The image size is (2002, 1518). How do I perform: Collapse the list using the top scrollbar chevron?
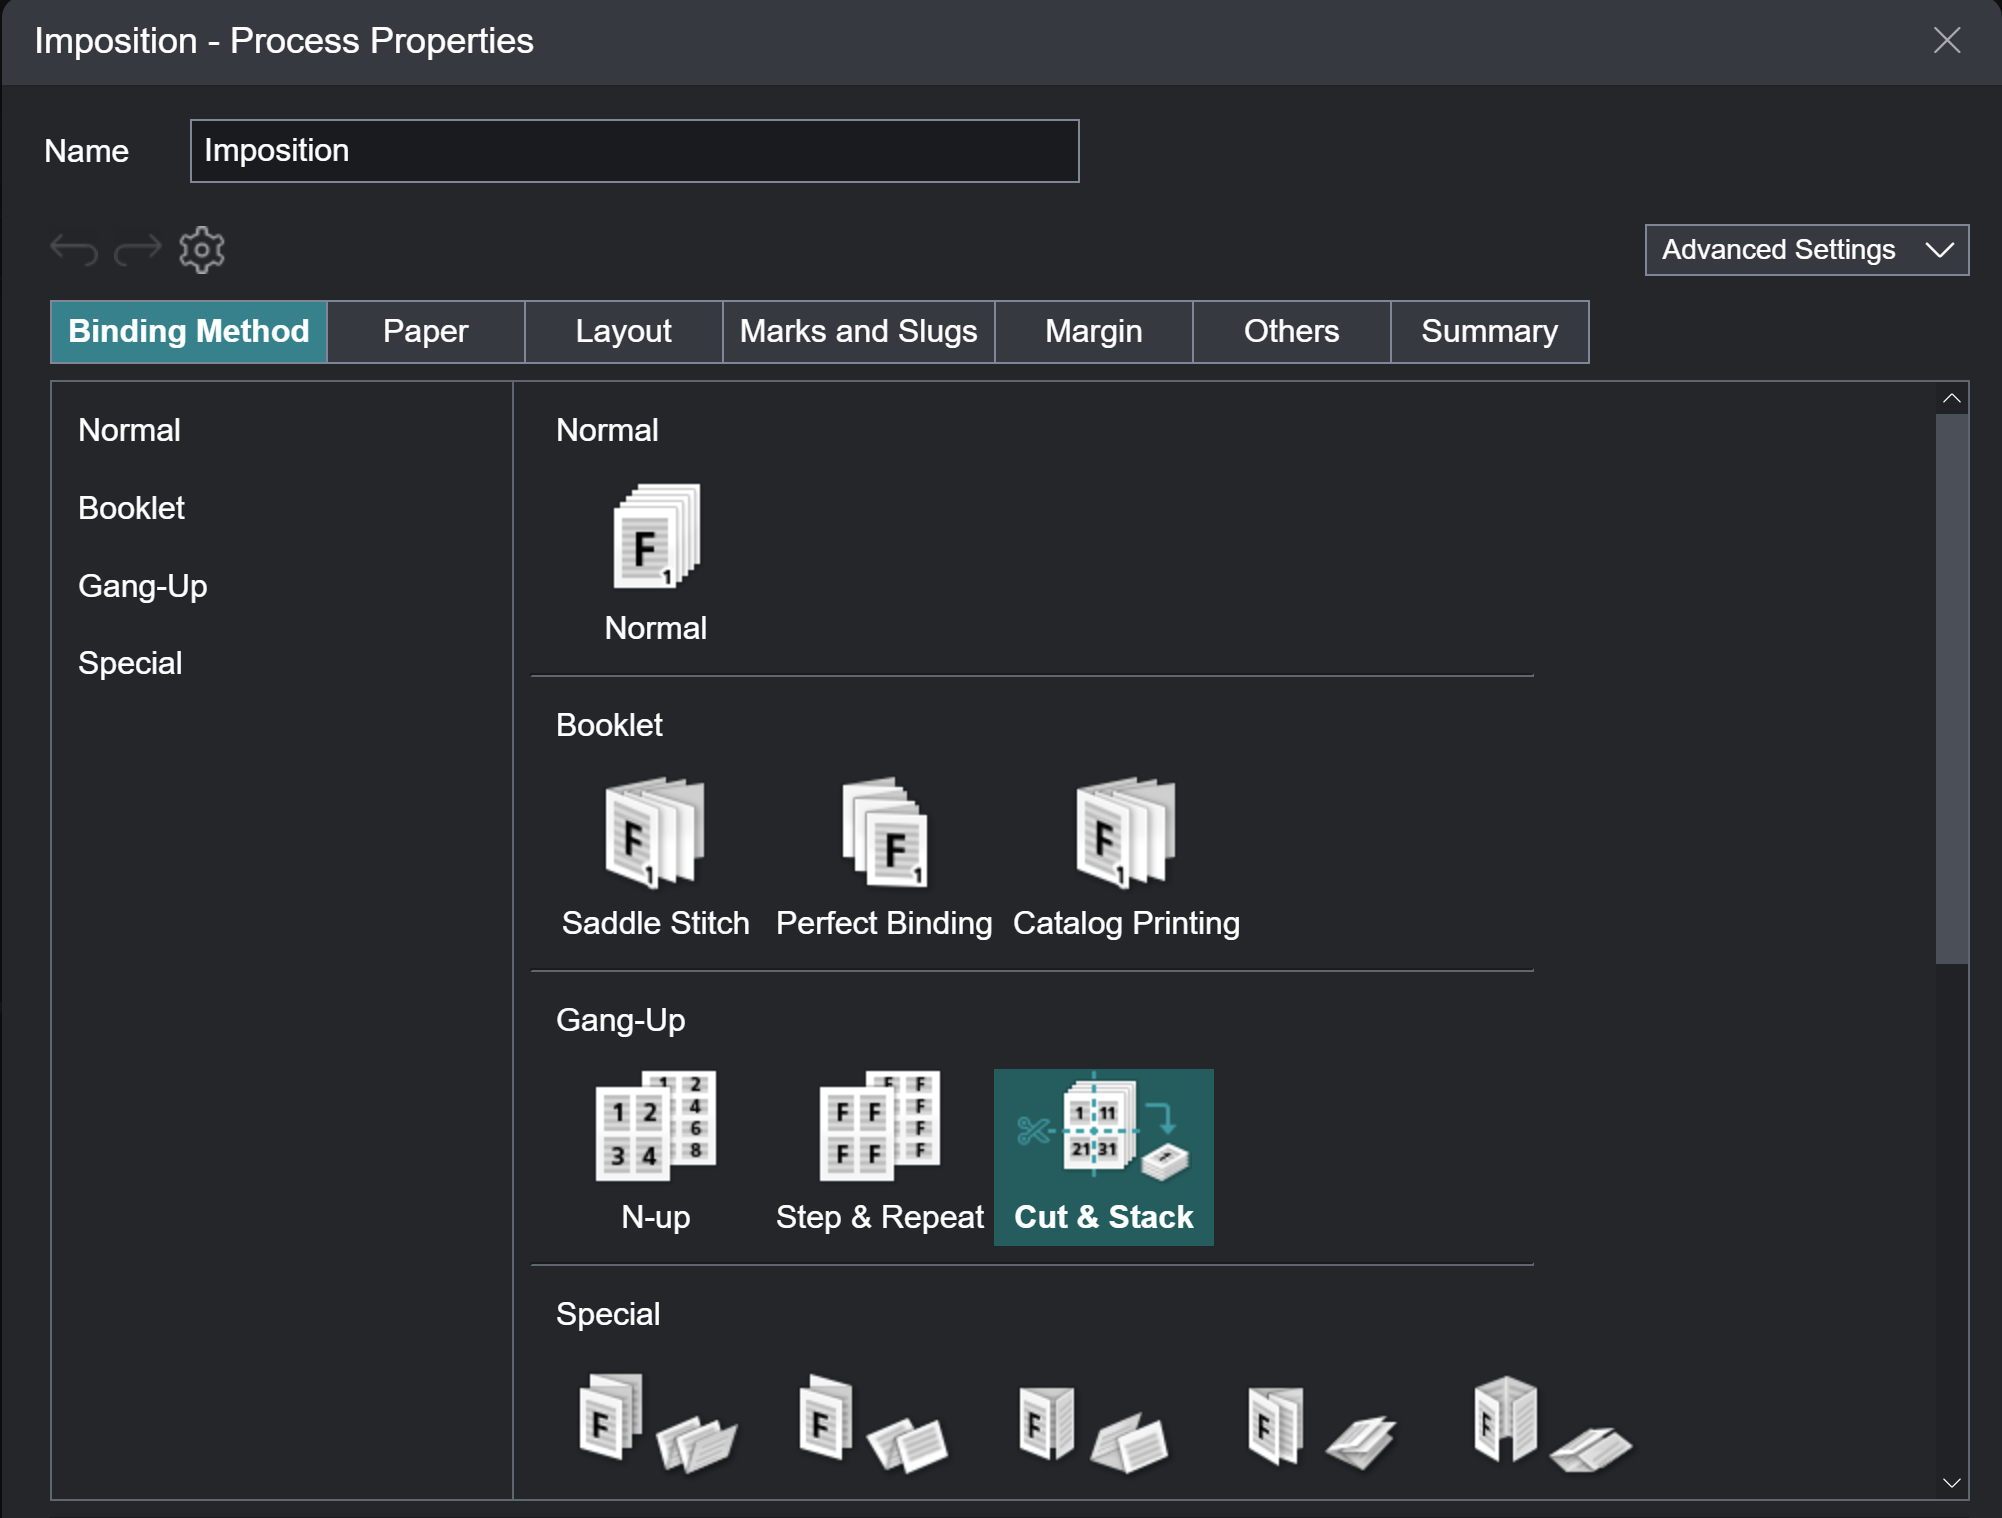1951,397
